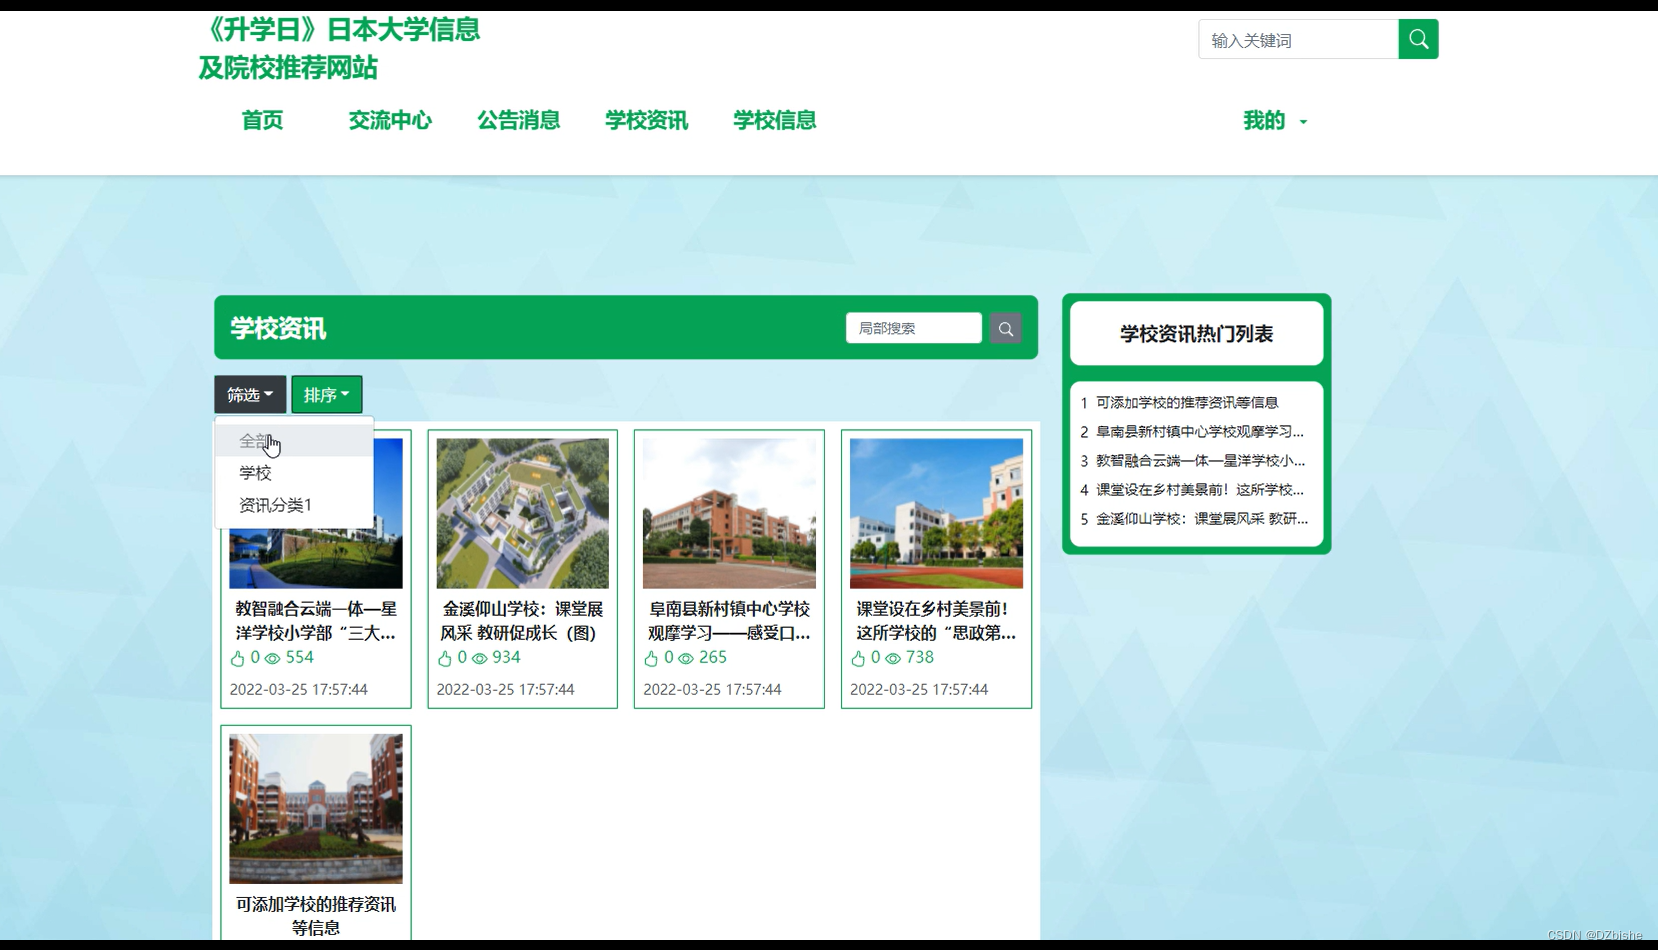Click article title 阜南县新村镇中心学校观摩学习

point(729,620)
